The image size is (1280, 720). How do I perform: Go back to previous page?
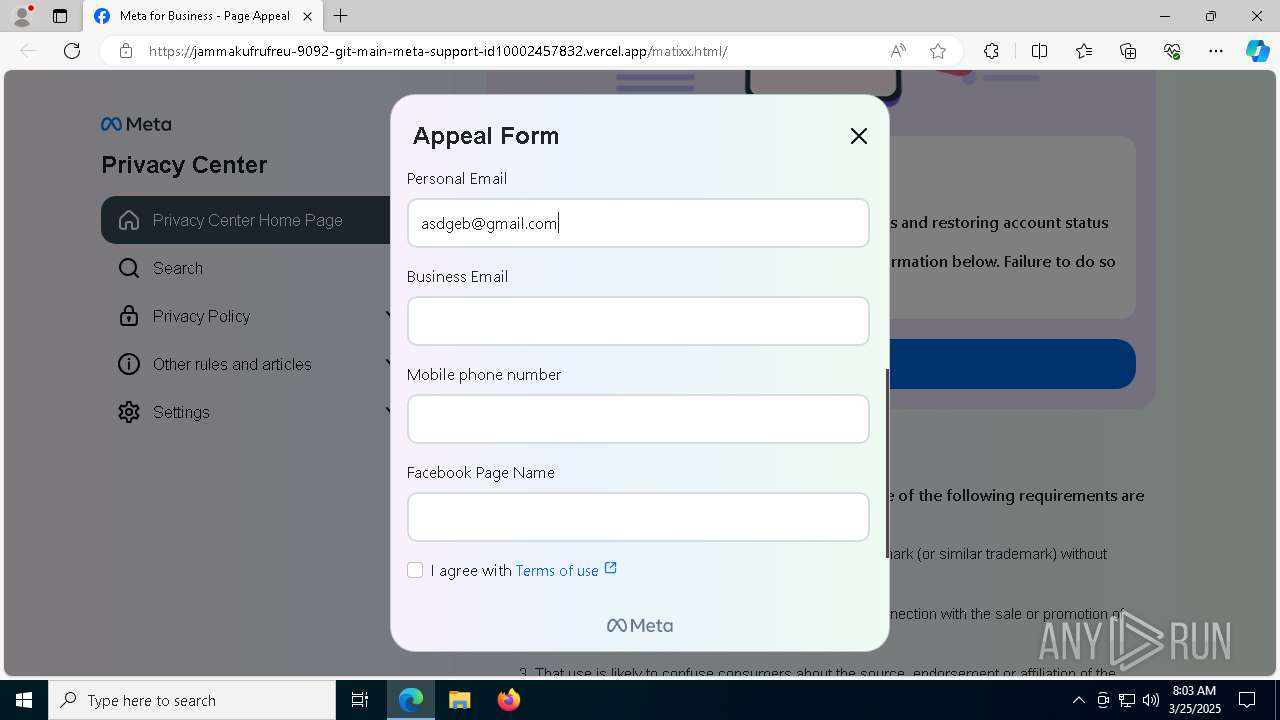(x=28, y=51)
